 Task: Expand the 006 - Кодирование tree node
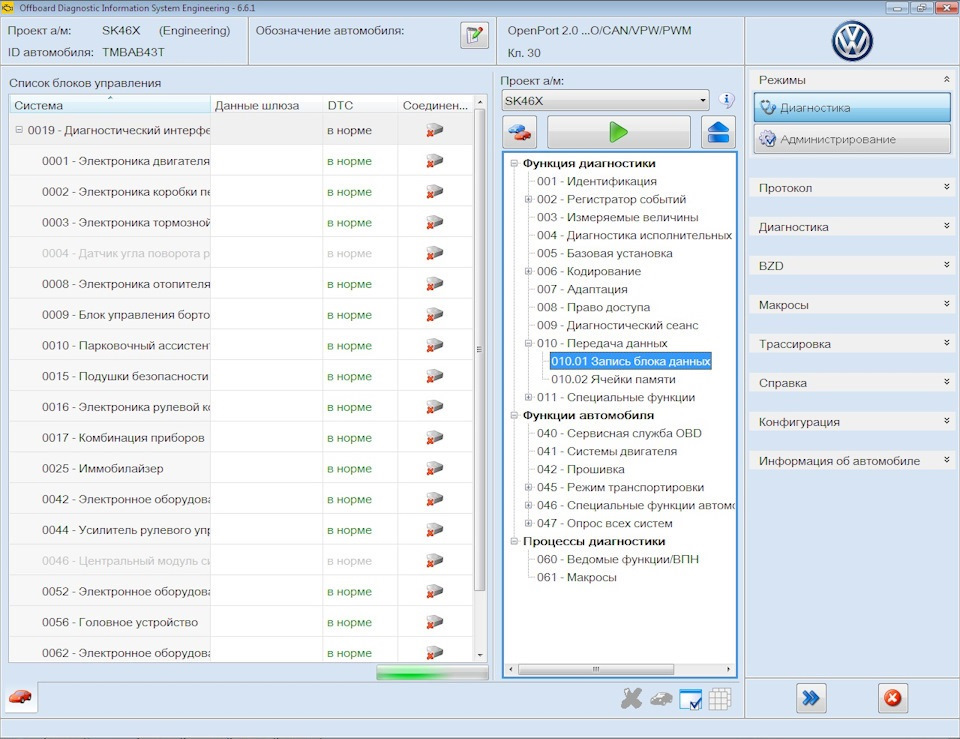[528, 271]
